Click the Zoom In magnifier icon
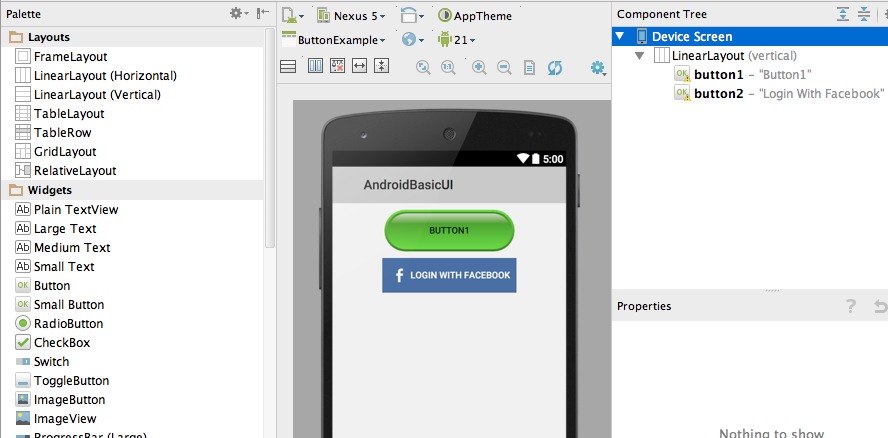 point(479,67)
